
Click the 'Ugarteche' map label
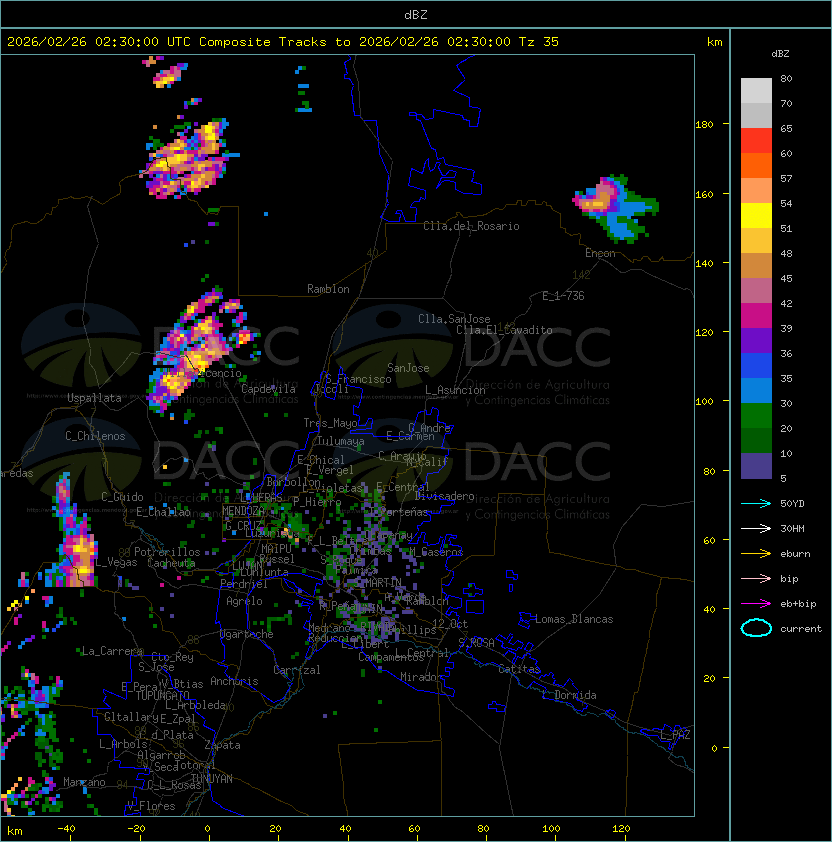coord(247,634)
